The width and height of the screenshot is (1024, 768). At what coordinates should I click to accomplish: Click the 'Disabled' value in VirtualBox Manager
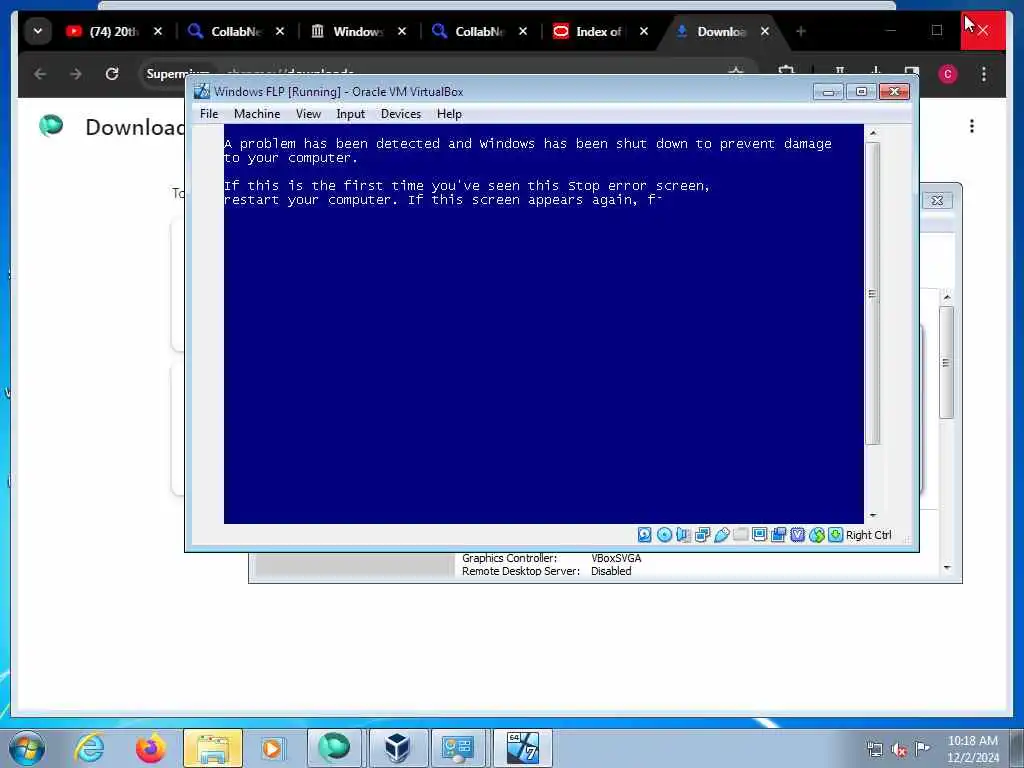click(611, 571)
